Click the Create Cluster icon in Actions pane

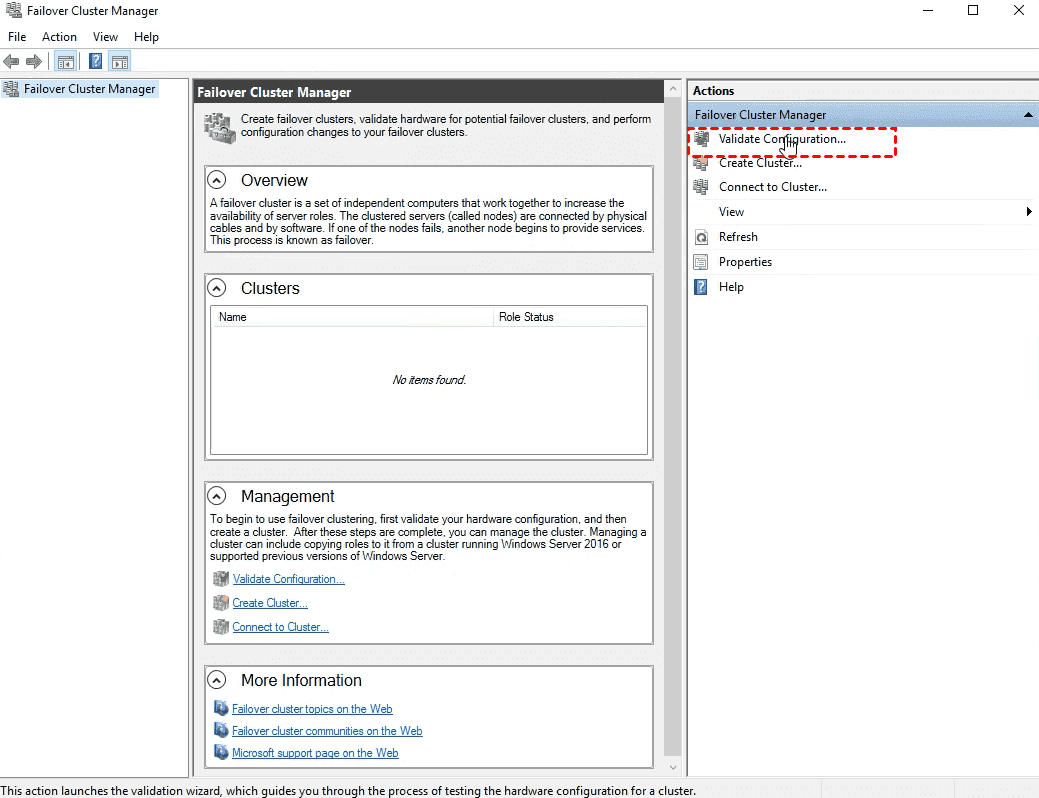click(701, 163)
